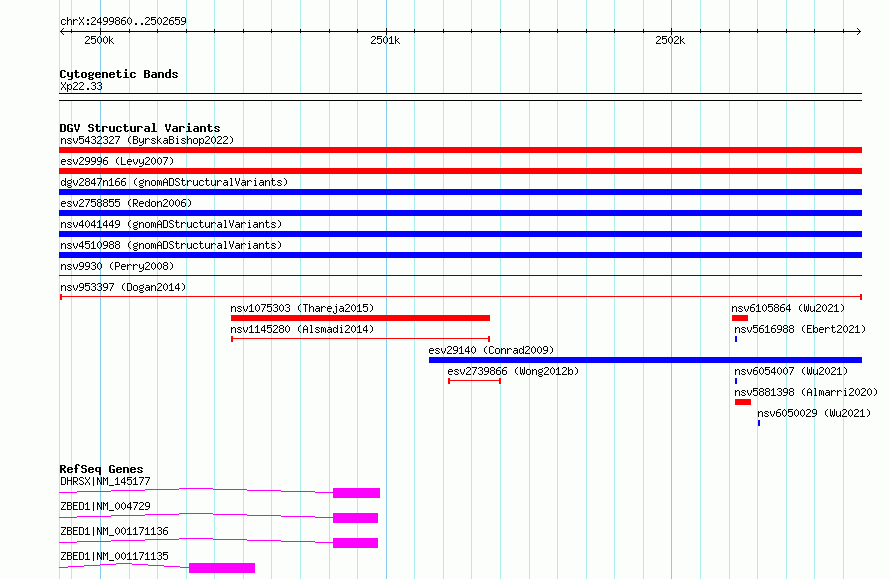Open gene ZBED1|NM_001171136 label
This screenshot has height=579, width=890.
114,531
